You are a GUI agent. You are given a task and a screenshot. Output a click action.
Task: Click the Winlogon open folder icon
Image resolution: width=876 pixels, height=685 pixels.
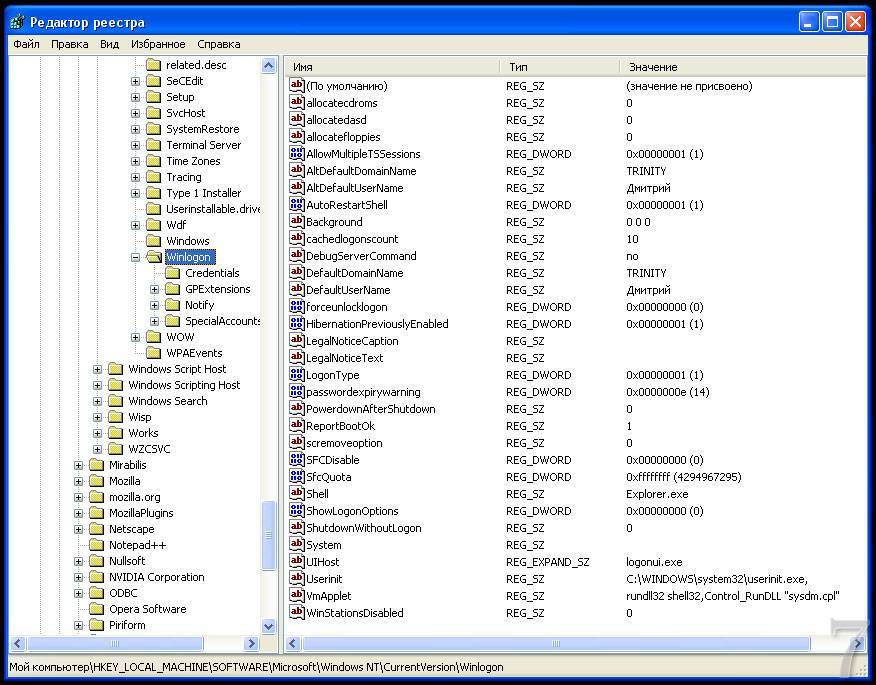click(153, 257)
